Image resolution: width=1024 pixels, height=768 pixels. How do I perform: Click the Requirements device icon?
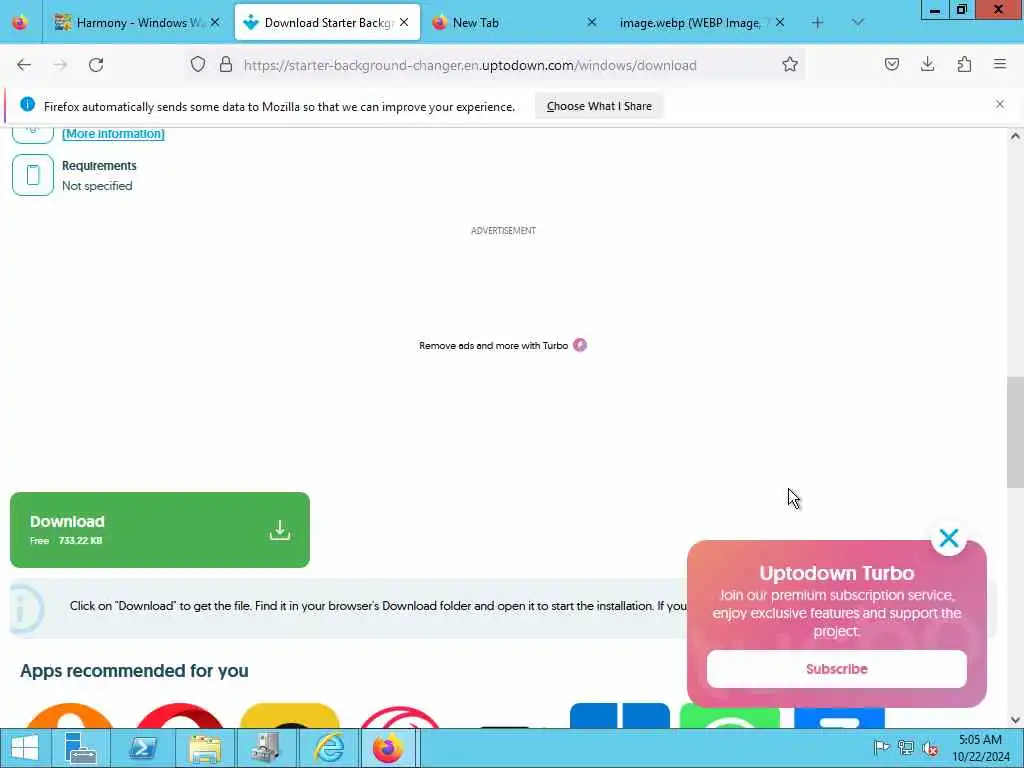(x=33, y=175)
